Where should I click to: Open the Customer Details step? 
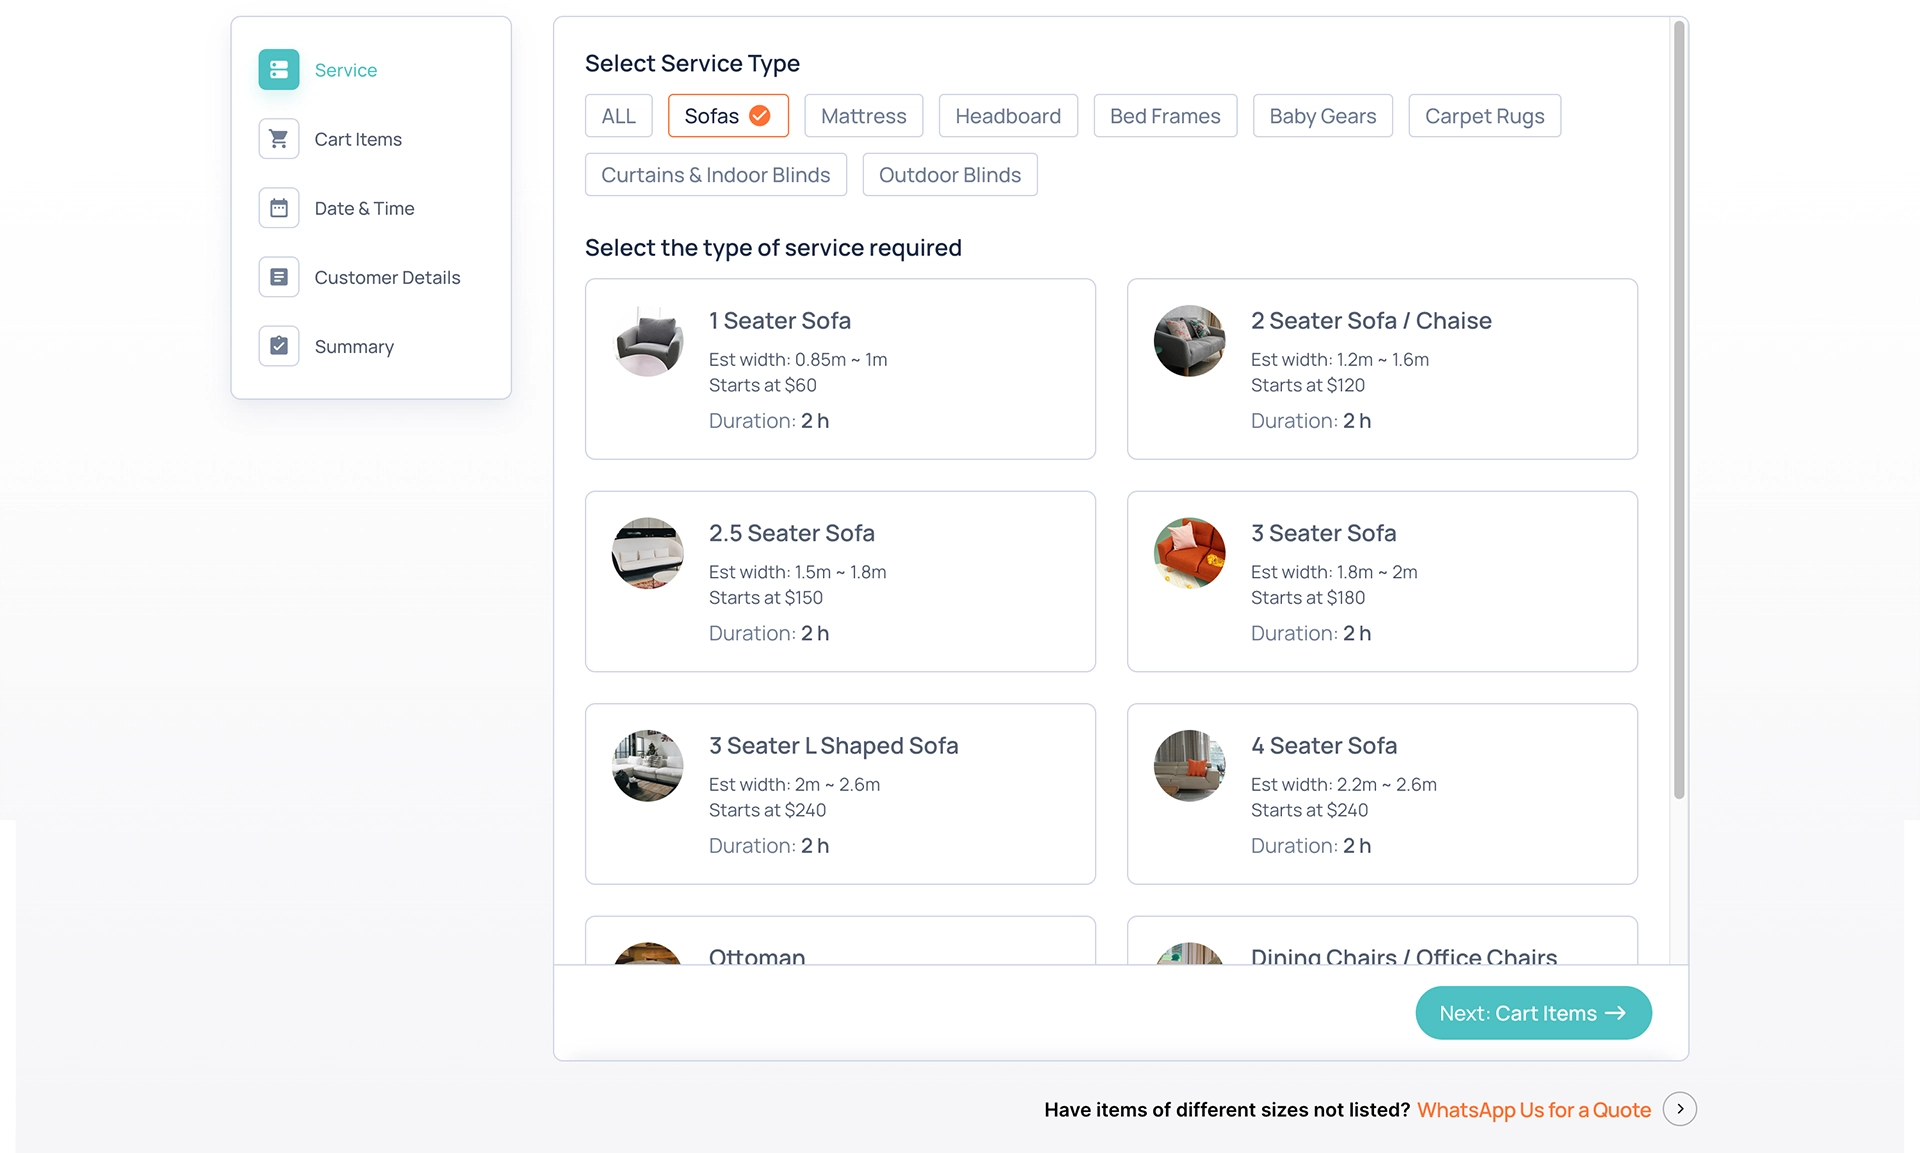[x=387, y=277]
